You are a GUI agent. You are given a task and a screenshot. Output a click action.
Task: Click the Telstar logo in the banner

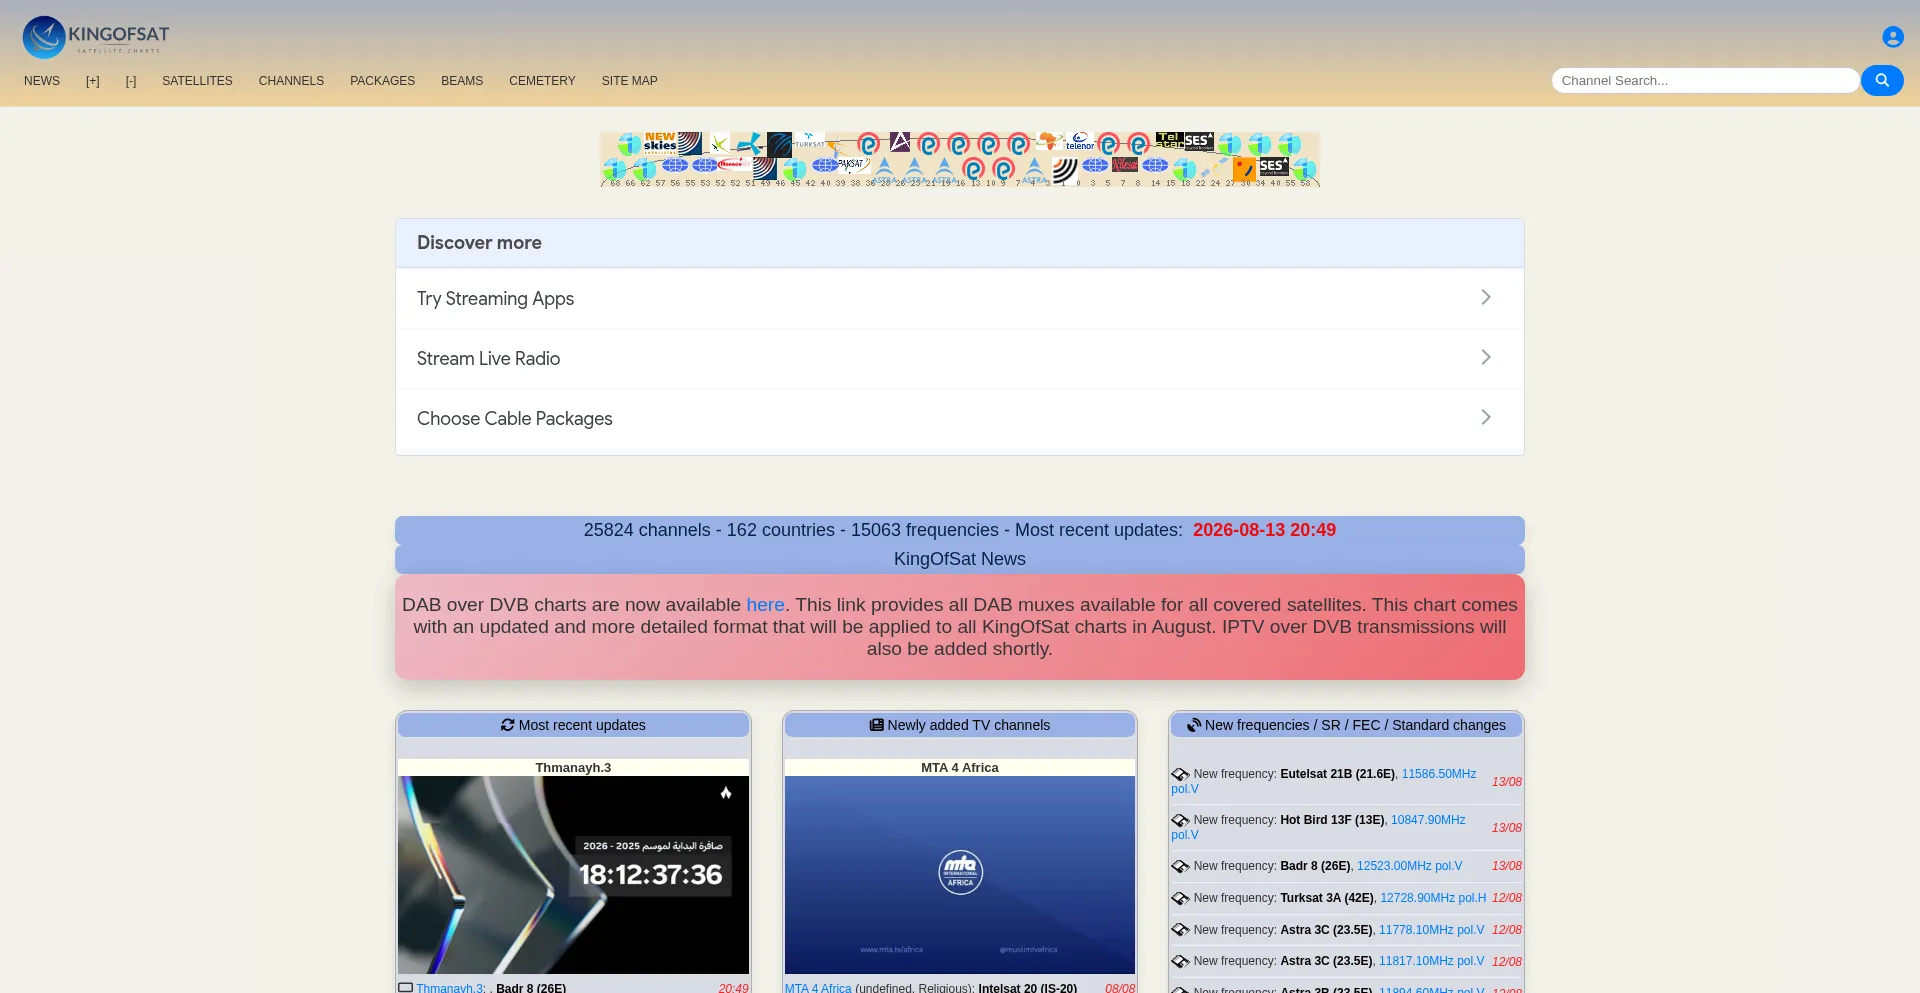tap(1169, 141)
